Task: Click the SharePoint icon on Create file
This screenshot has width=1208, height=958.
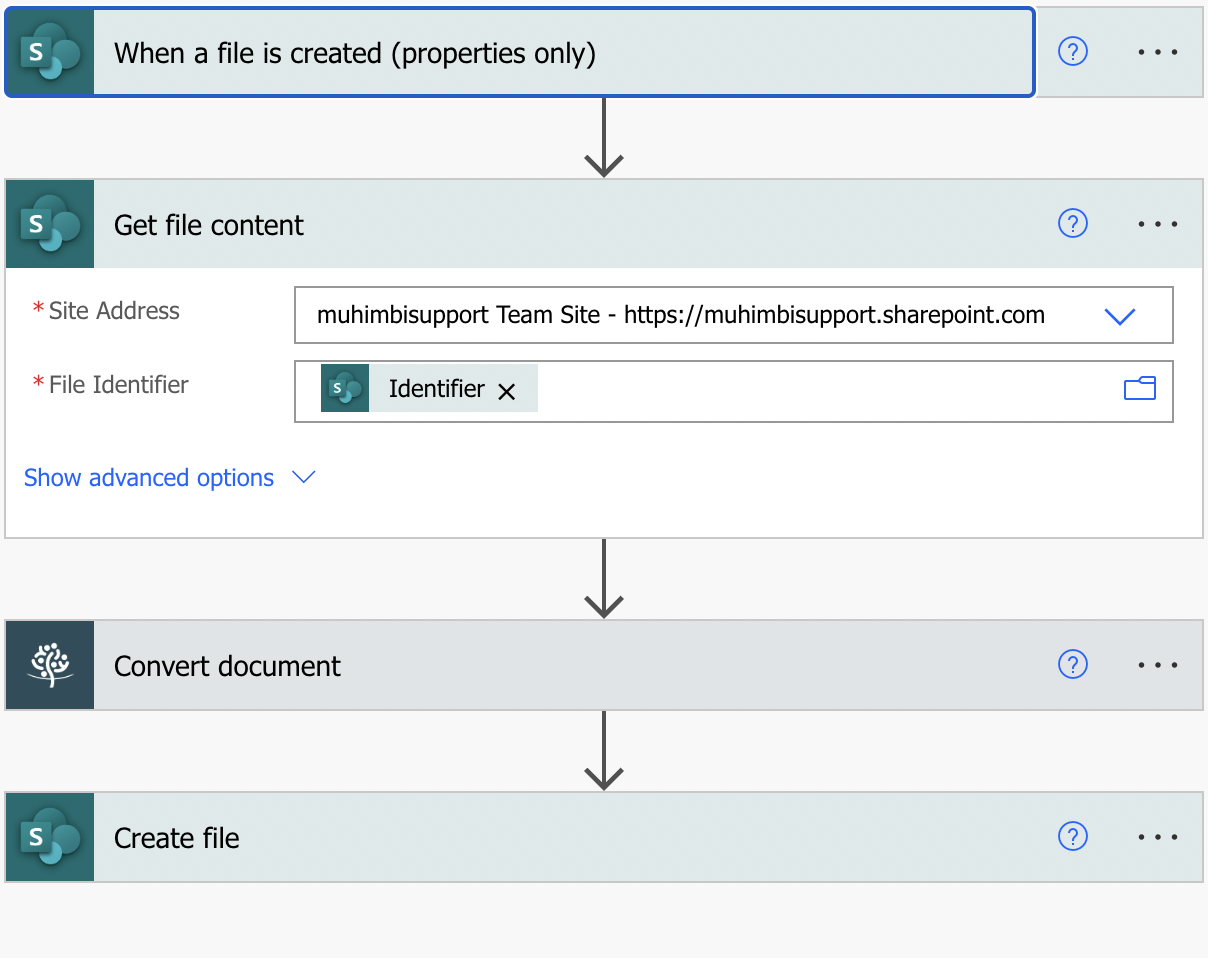Action: pos(50,838)
